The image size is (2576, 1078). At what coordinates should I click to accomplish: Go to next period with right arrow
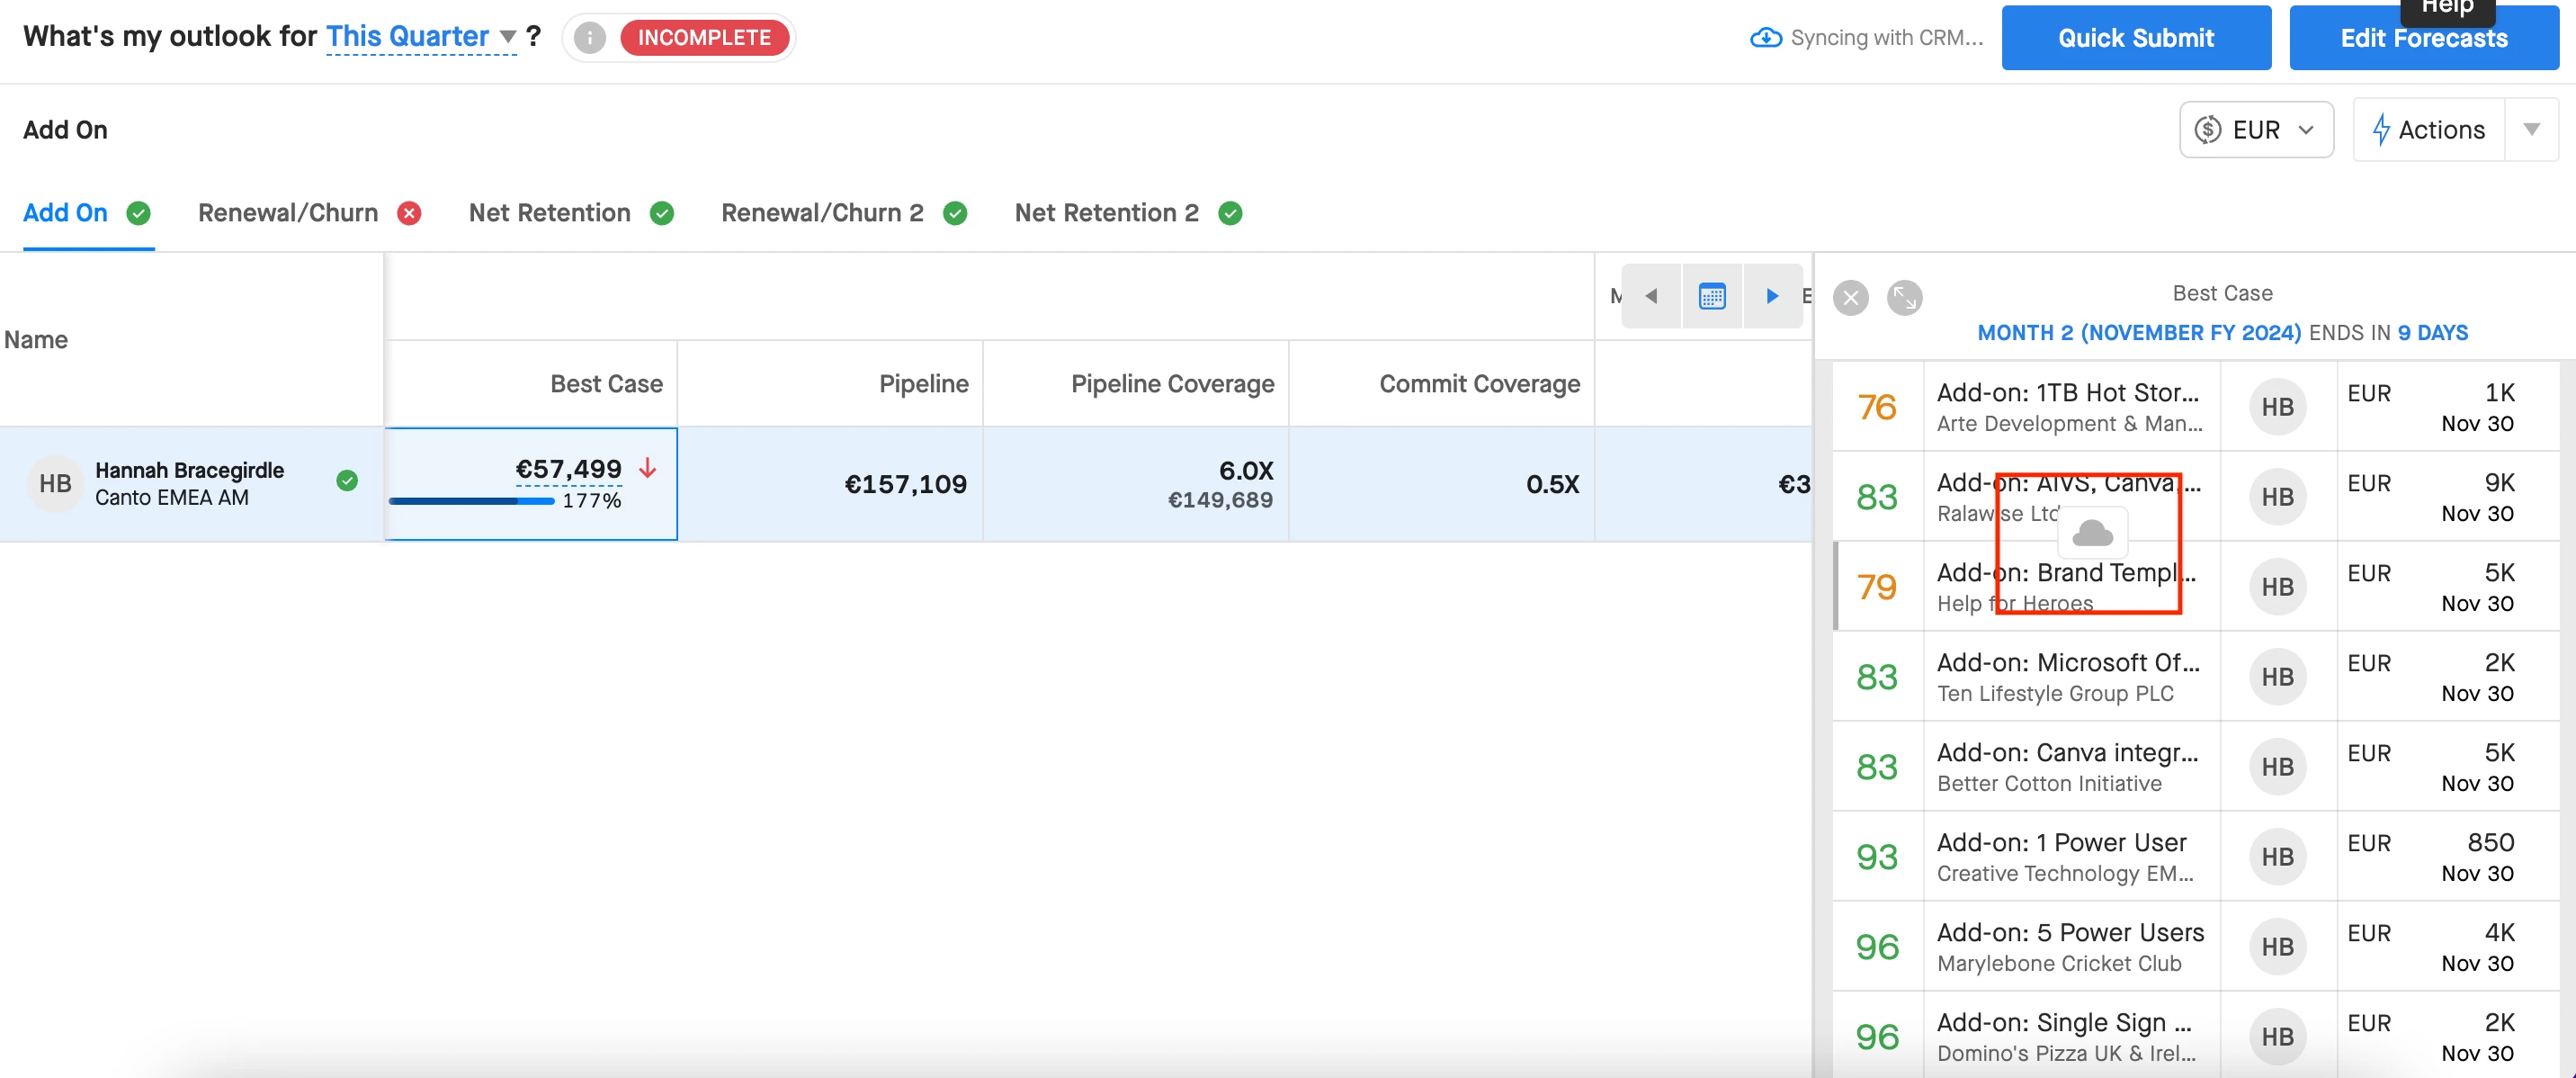(x=1772, y=296)
